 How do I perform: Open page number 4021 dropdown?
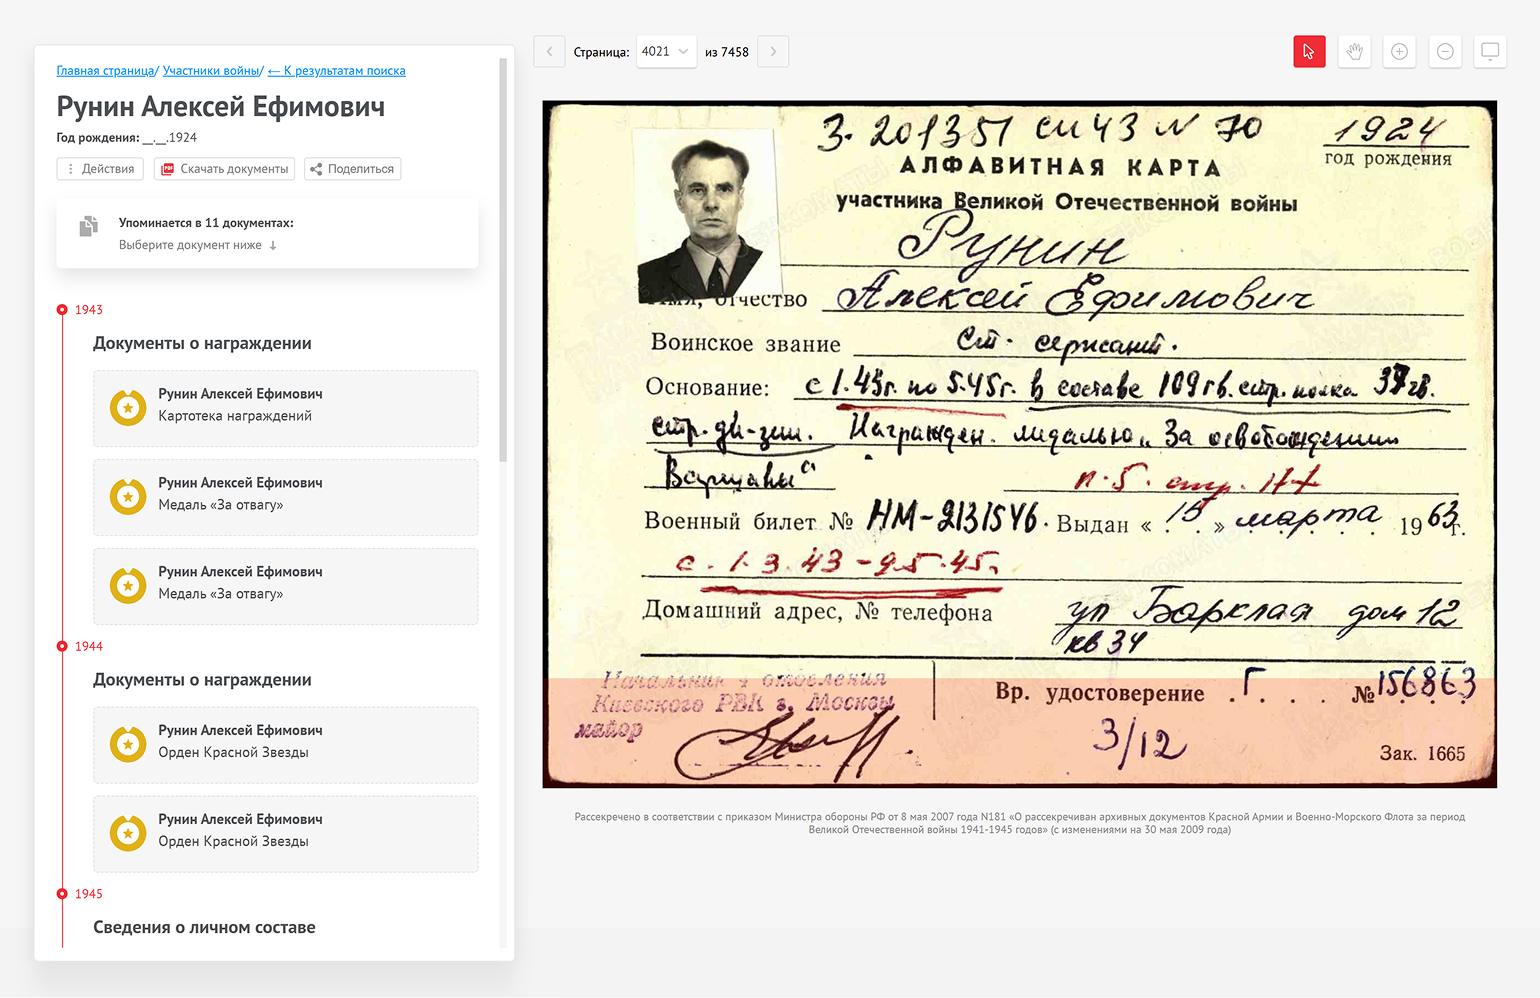(666, 52)
